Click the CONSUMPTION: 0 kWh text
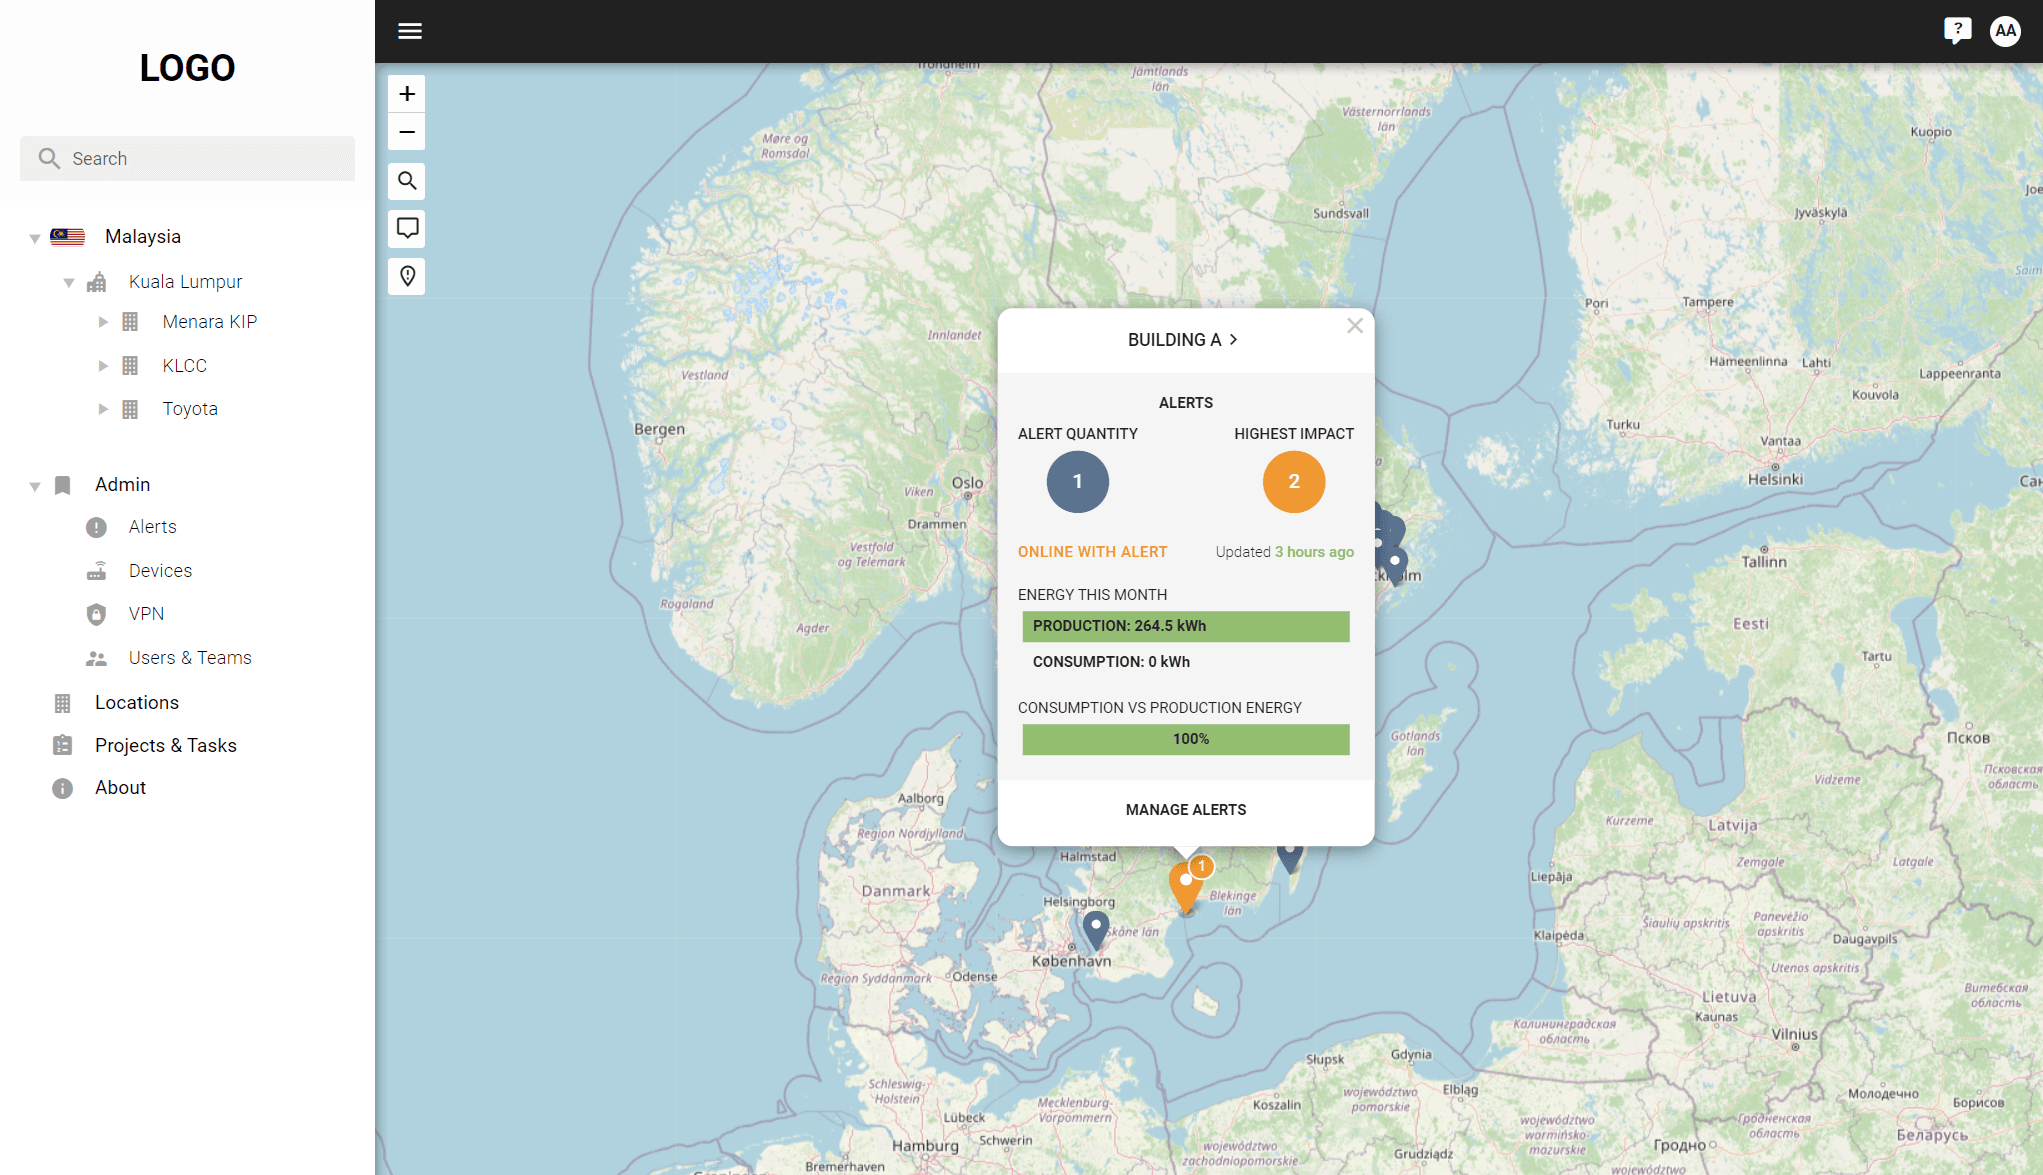This screenshot has width=2043, height=1175. tap(1111, 662)
